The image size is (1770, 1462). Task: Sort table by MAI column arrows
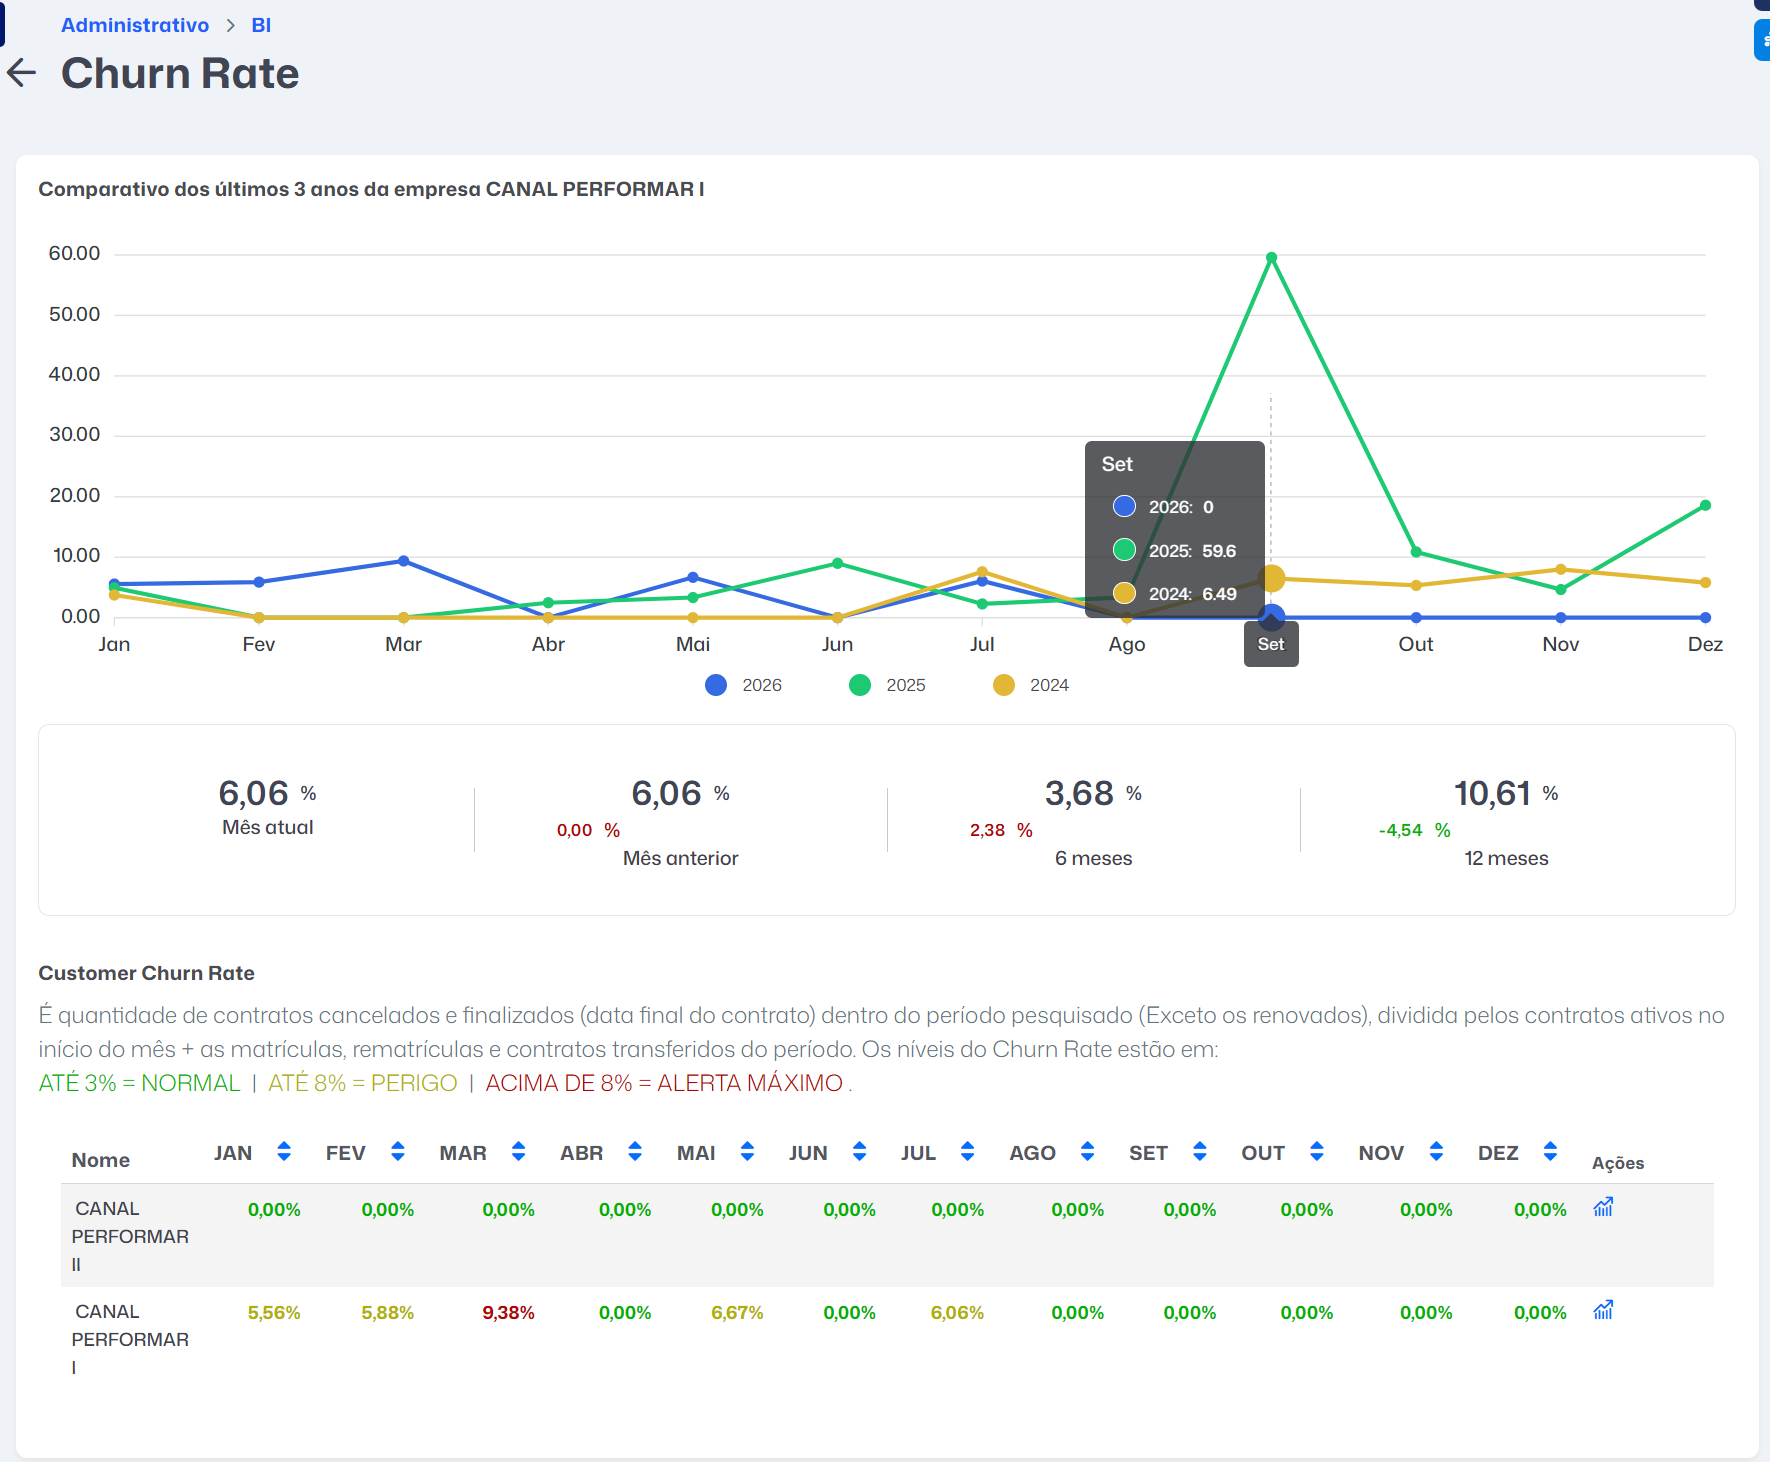747,1152
